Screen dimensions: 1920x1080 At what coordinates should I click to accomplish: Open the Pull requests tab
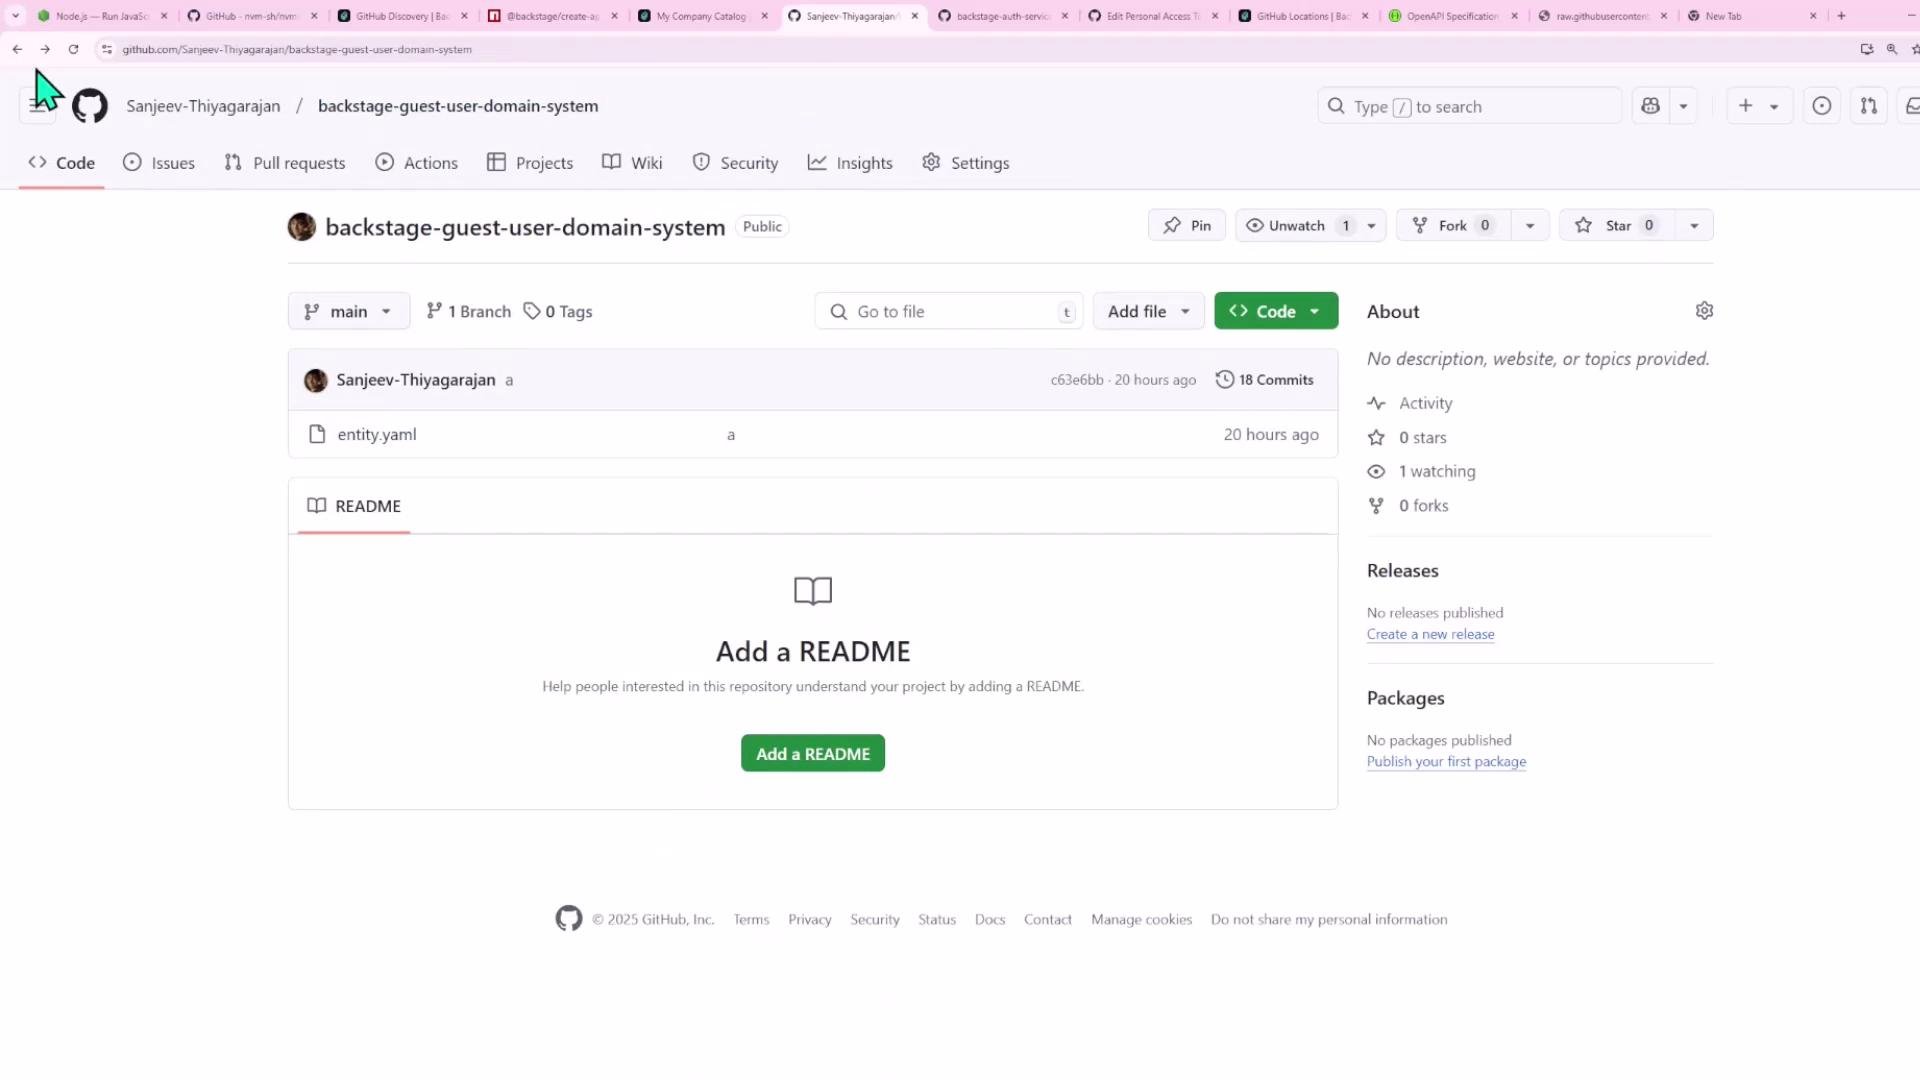pyautogui.click(x=285, y=163)
